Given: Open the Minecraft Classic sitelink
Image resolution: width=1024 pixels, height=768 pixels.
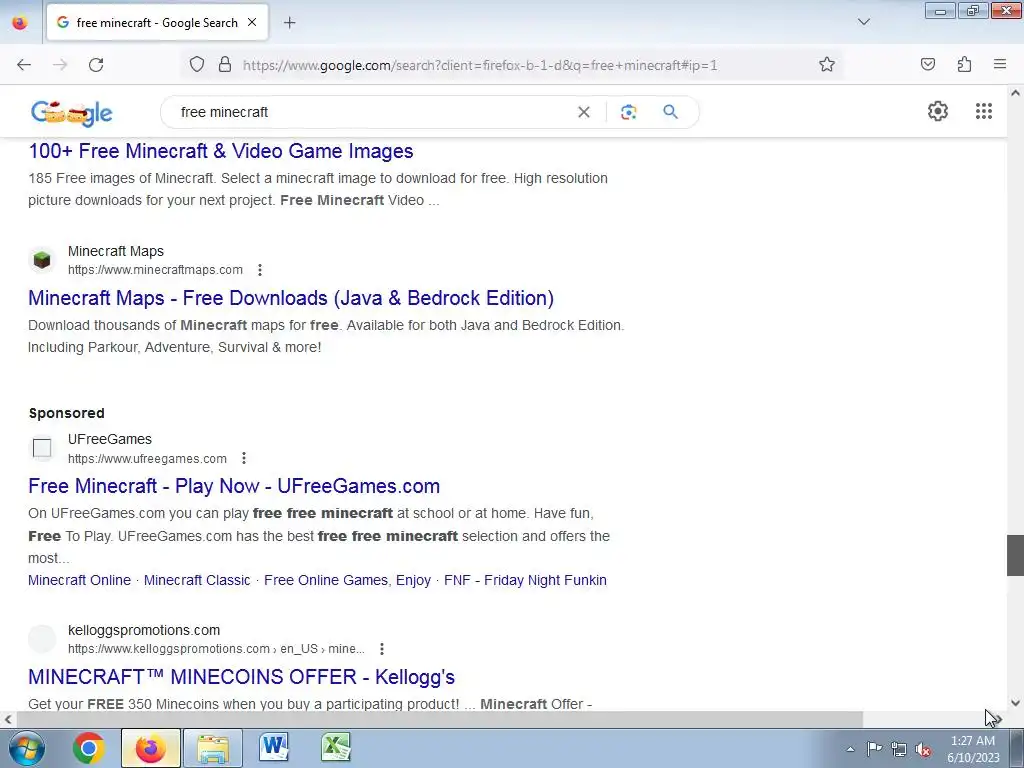Looking at the screenshot, I should click(197, 580).
